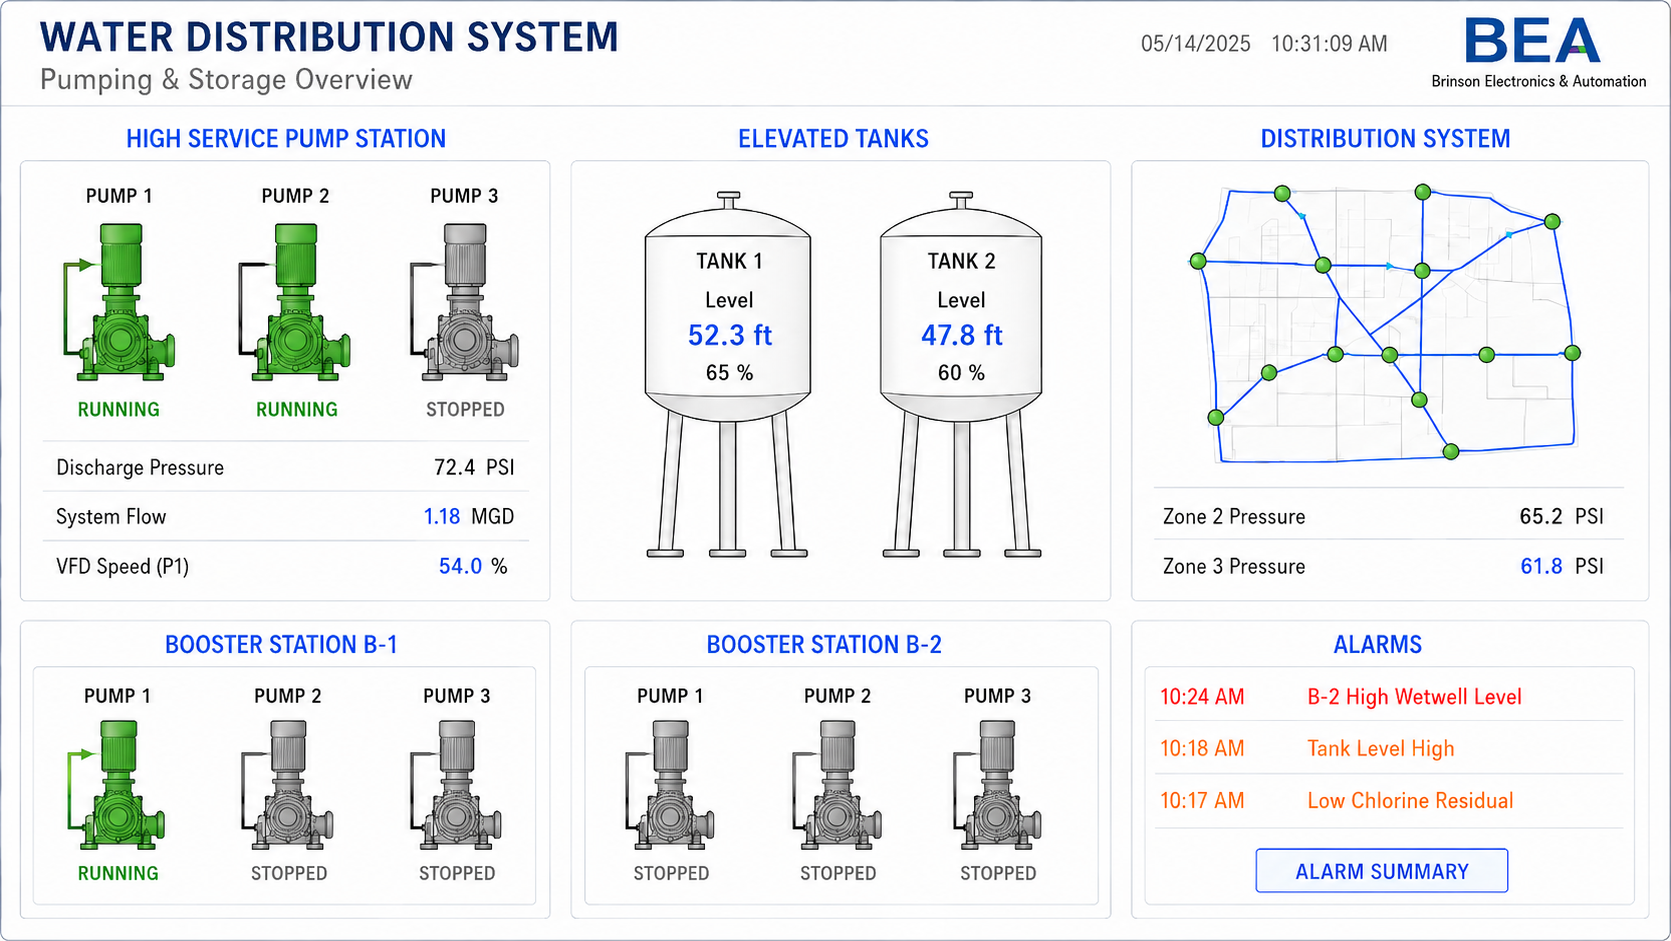Image resolution: width=1671 pixels, height=941 pixels.
Task: Click High Service Pump 1 RUNNING status
Action: (x=119, y=410)
